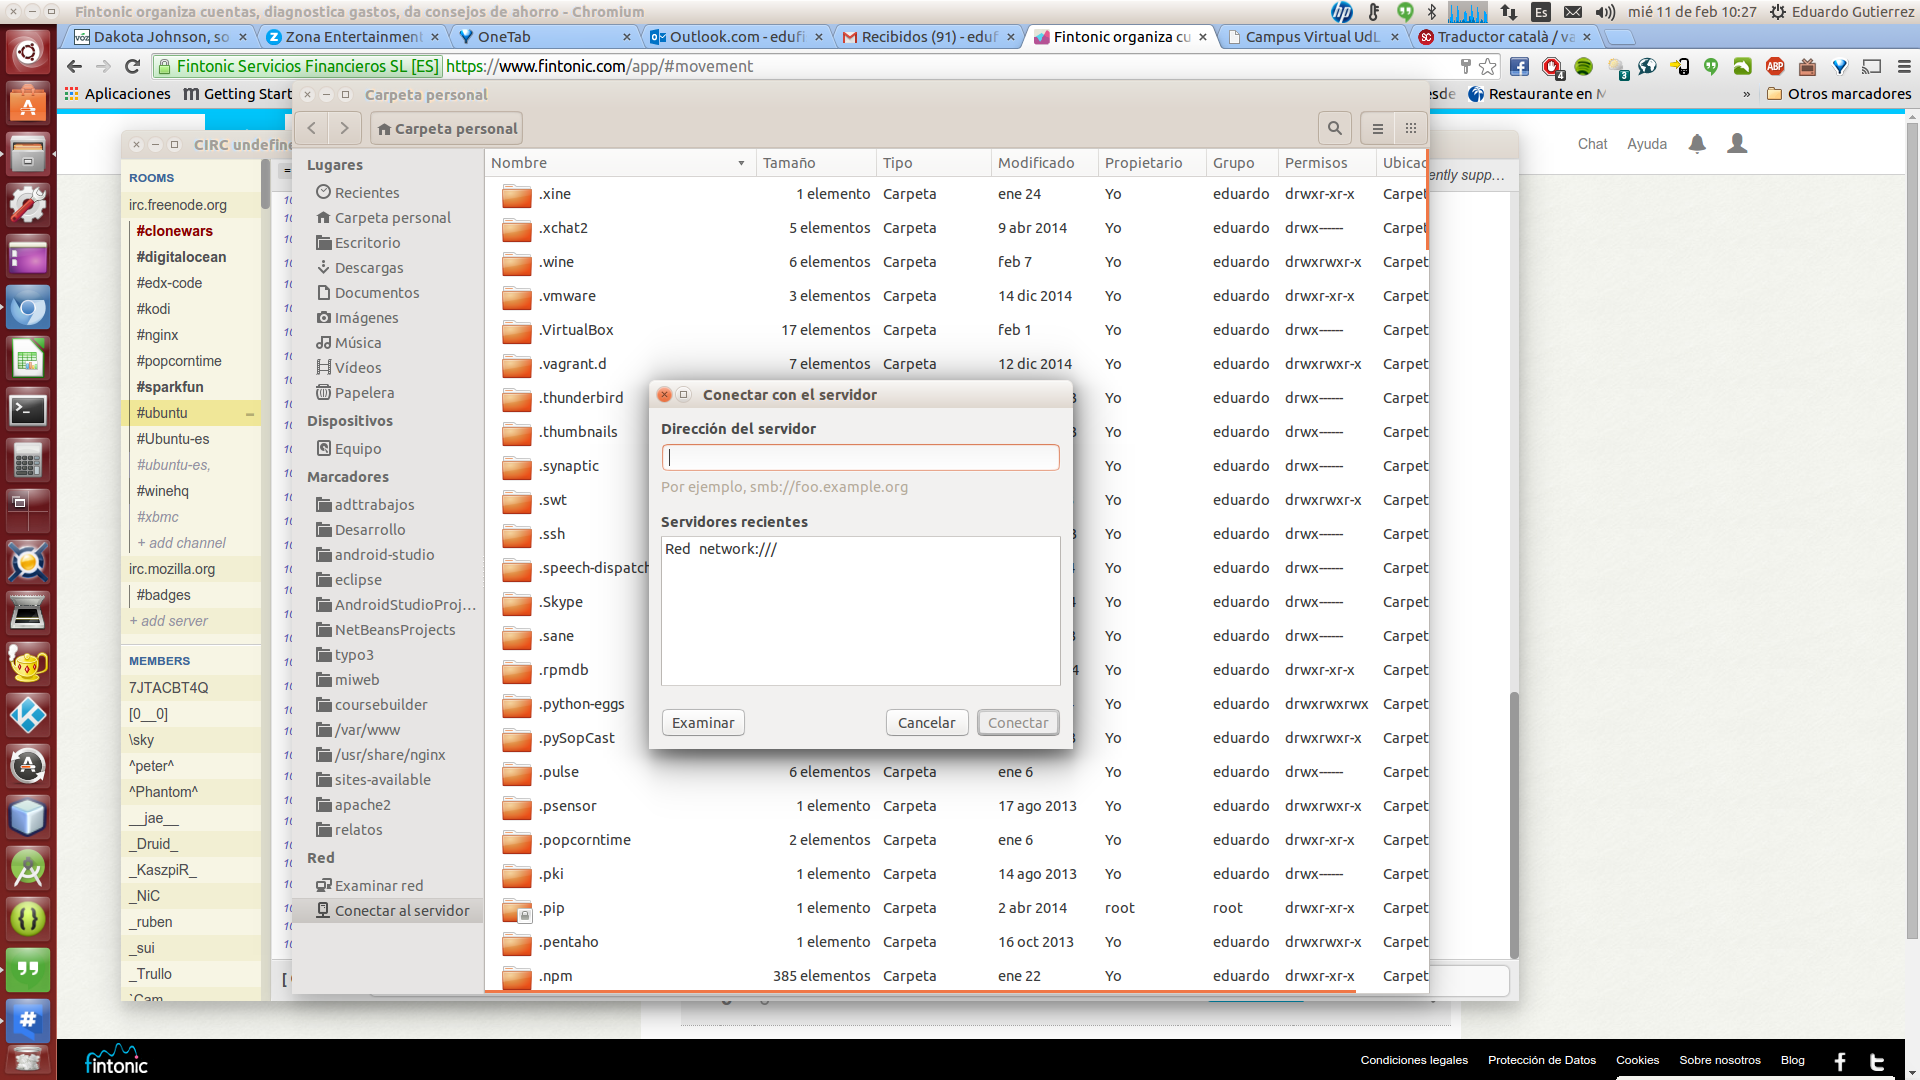Click + add server in CIRC
Viewport: 1920px width, 1080px height.
(168, 621)
